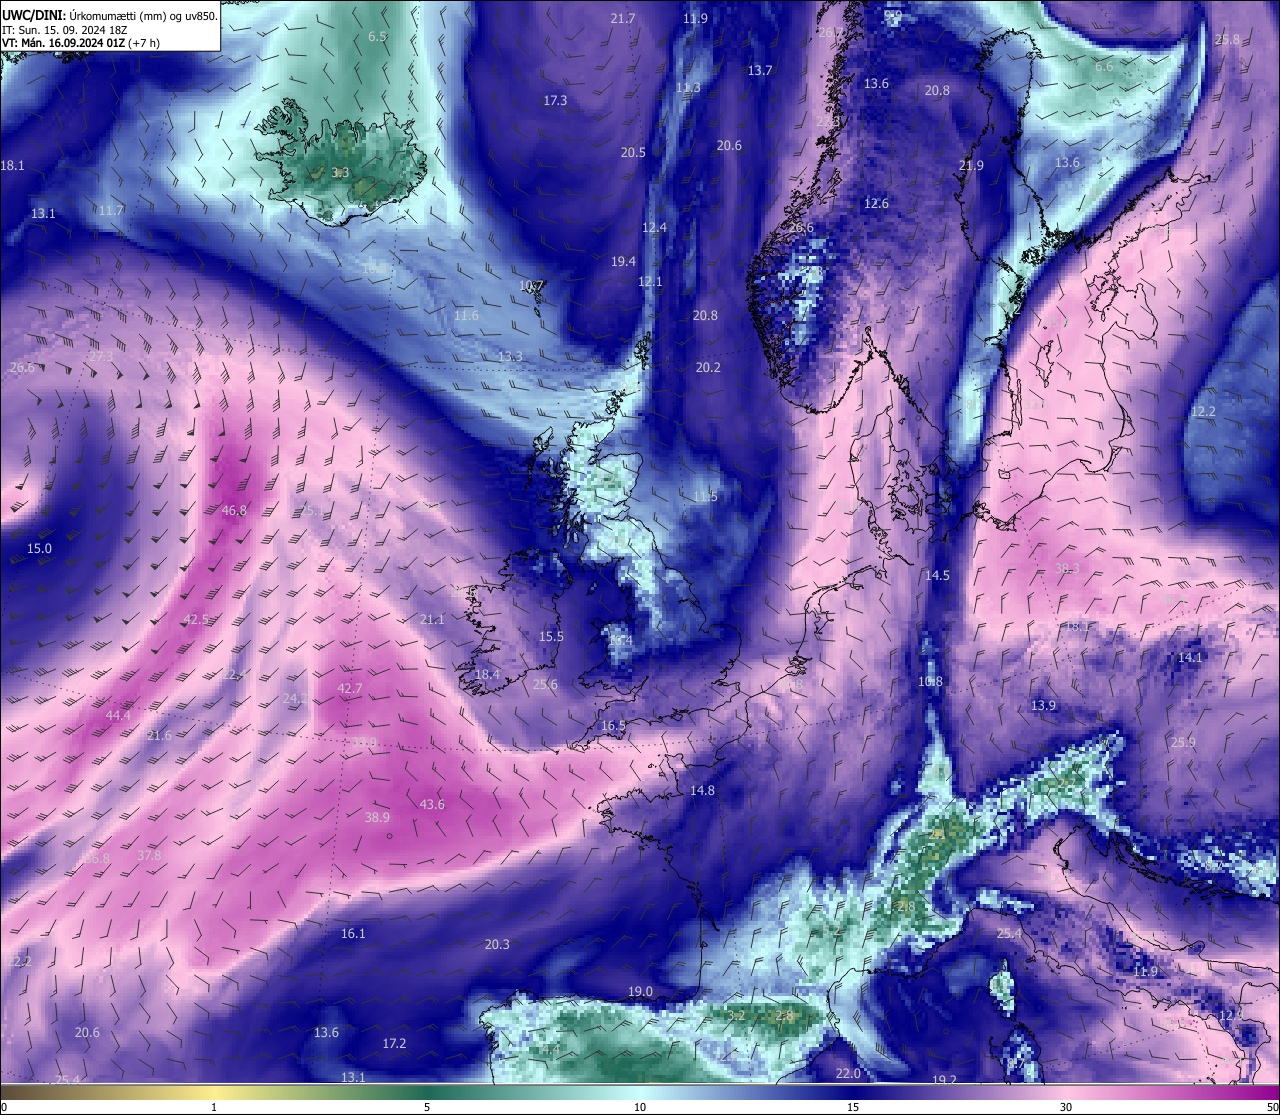Click the 17.2 map value
The width and height of the screenshot is (1280, 1115).
(394, 1043)
